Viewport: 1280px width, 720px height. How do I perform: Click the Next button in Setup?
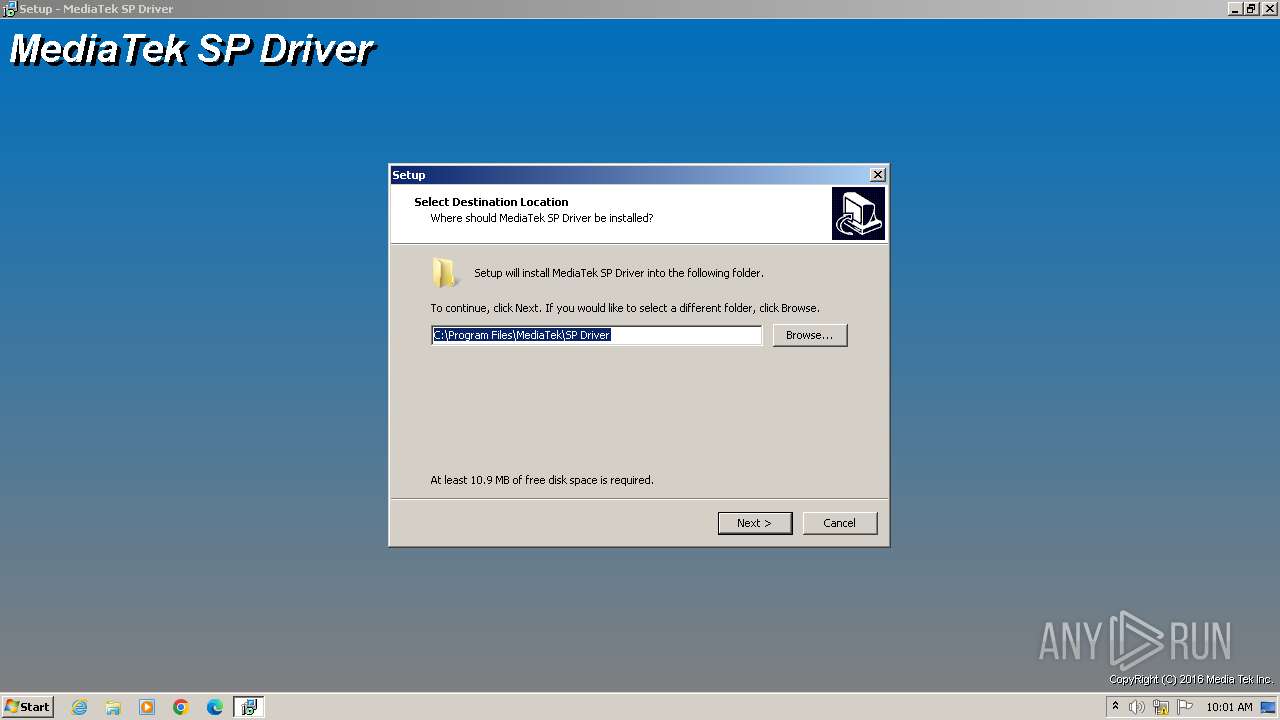pyautogui.click(x=755, y=523)
